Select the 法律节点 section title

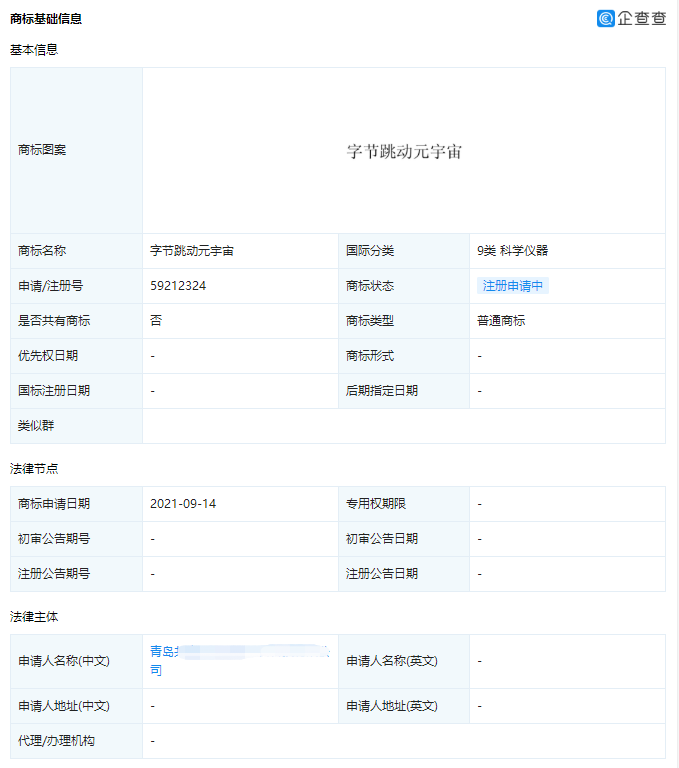click(x=34, y=469)
